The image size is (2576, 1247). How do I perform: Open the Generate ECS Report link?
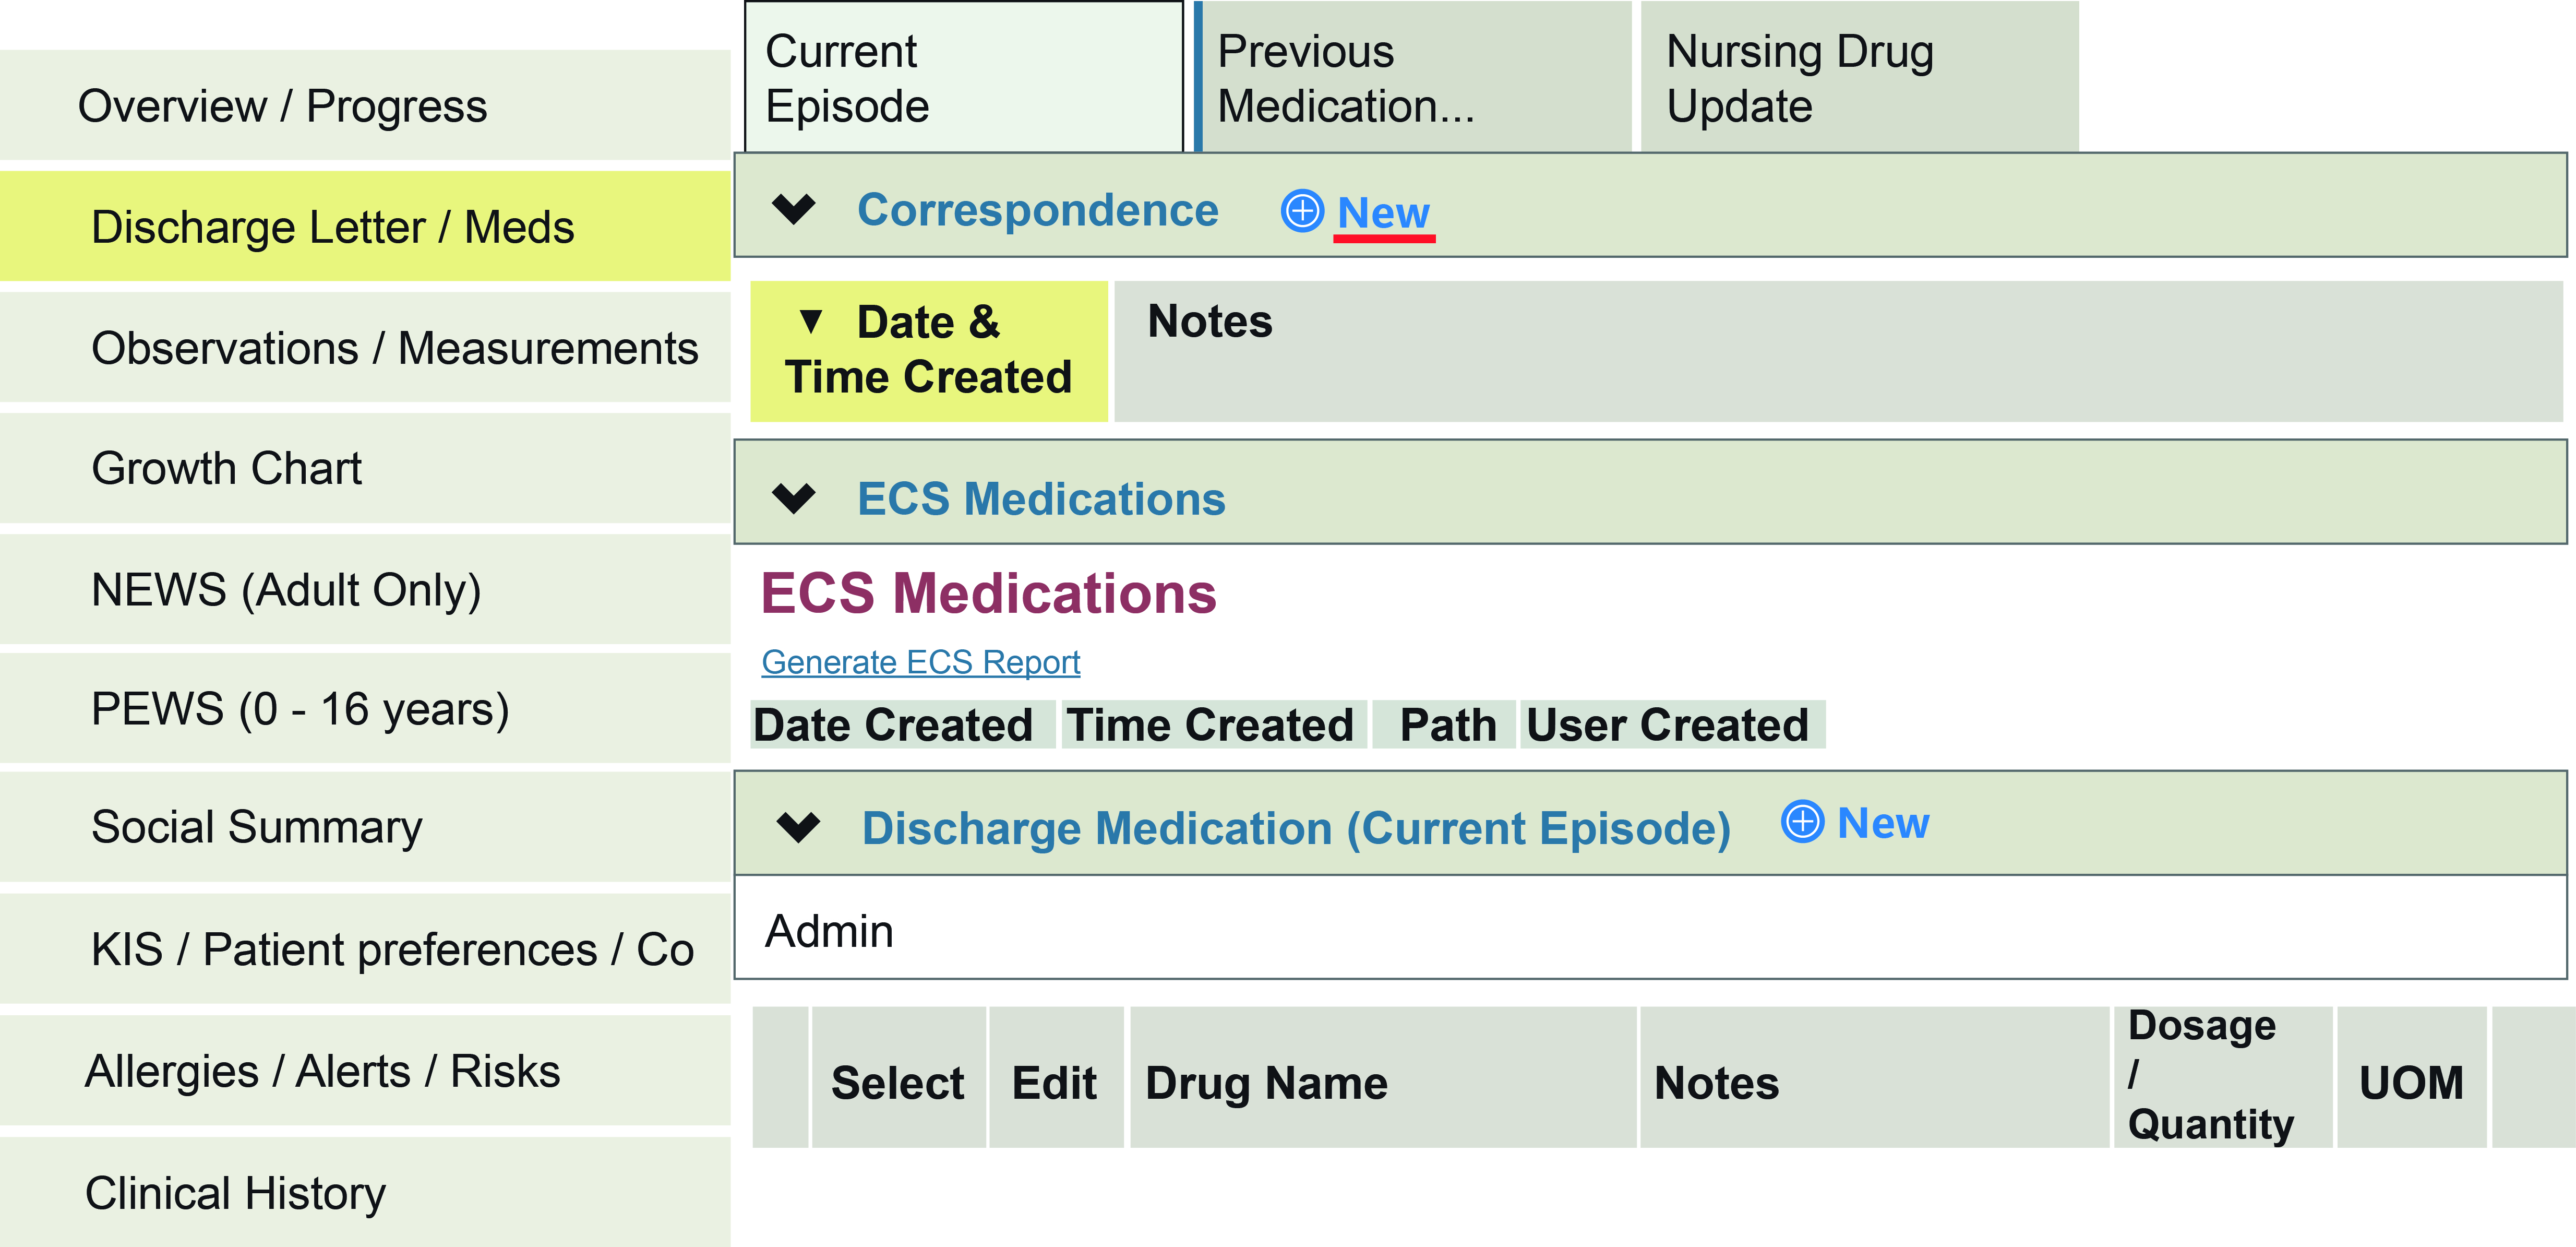[921, 661]
